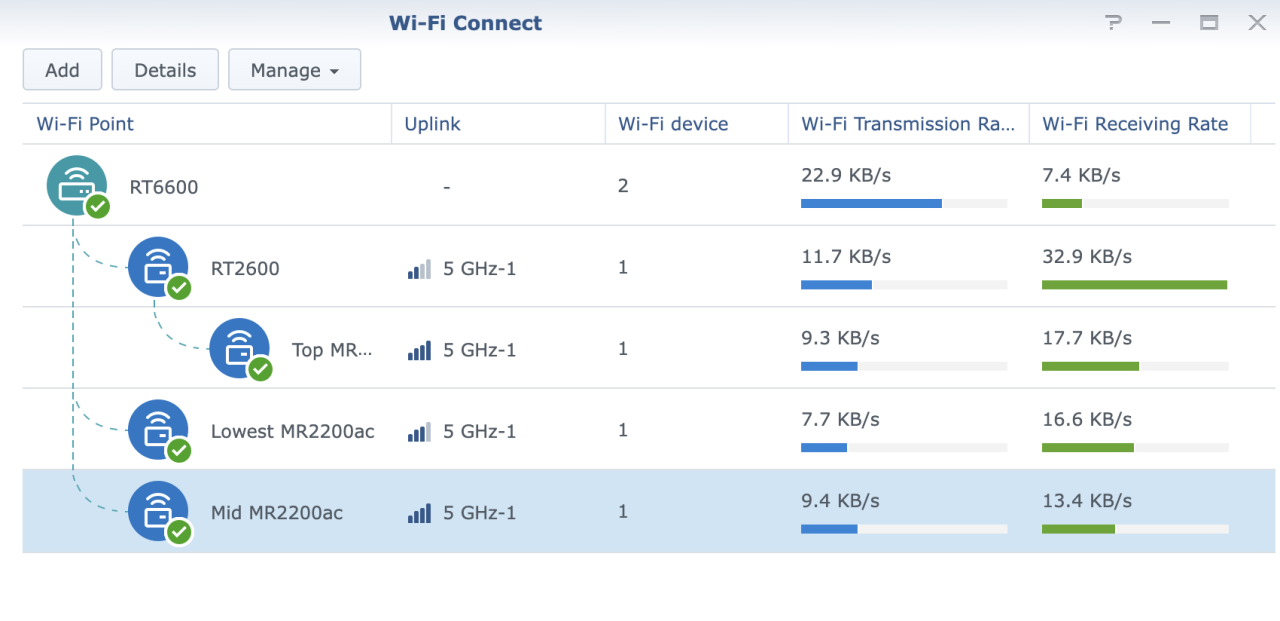This screenshot has width=1280, height=621.
Task: Click the RT6600 router icon
Action: [76, 185]
